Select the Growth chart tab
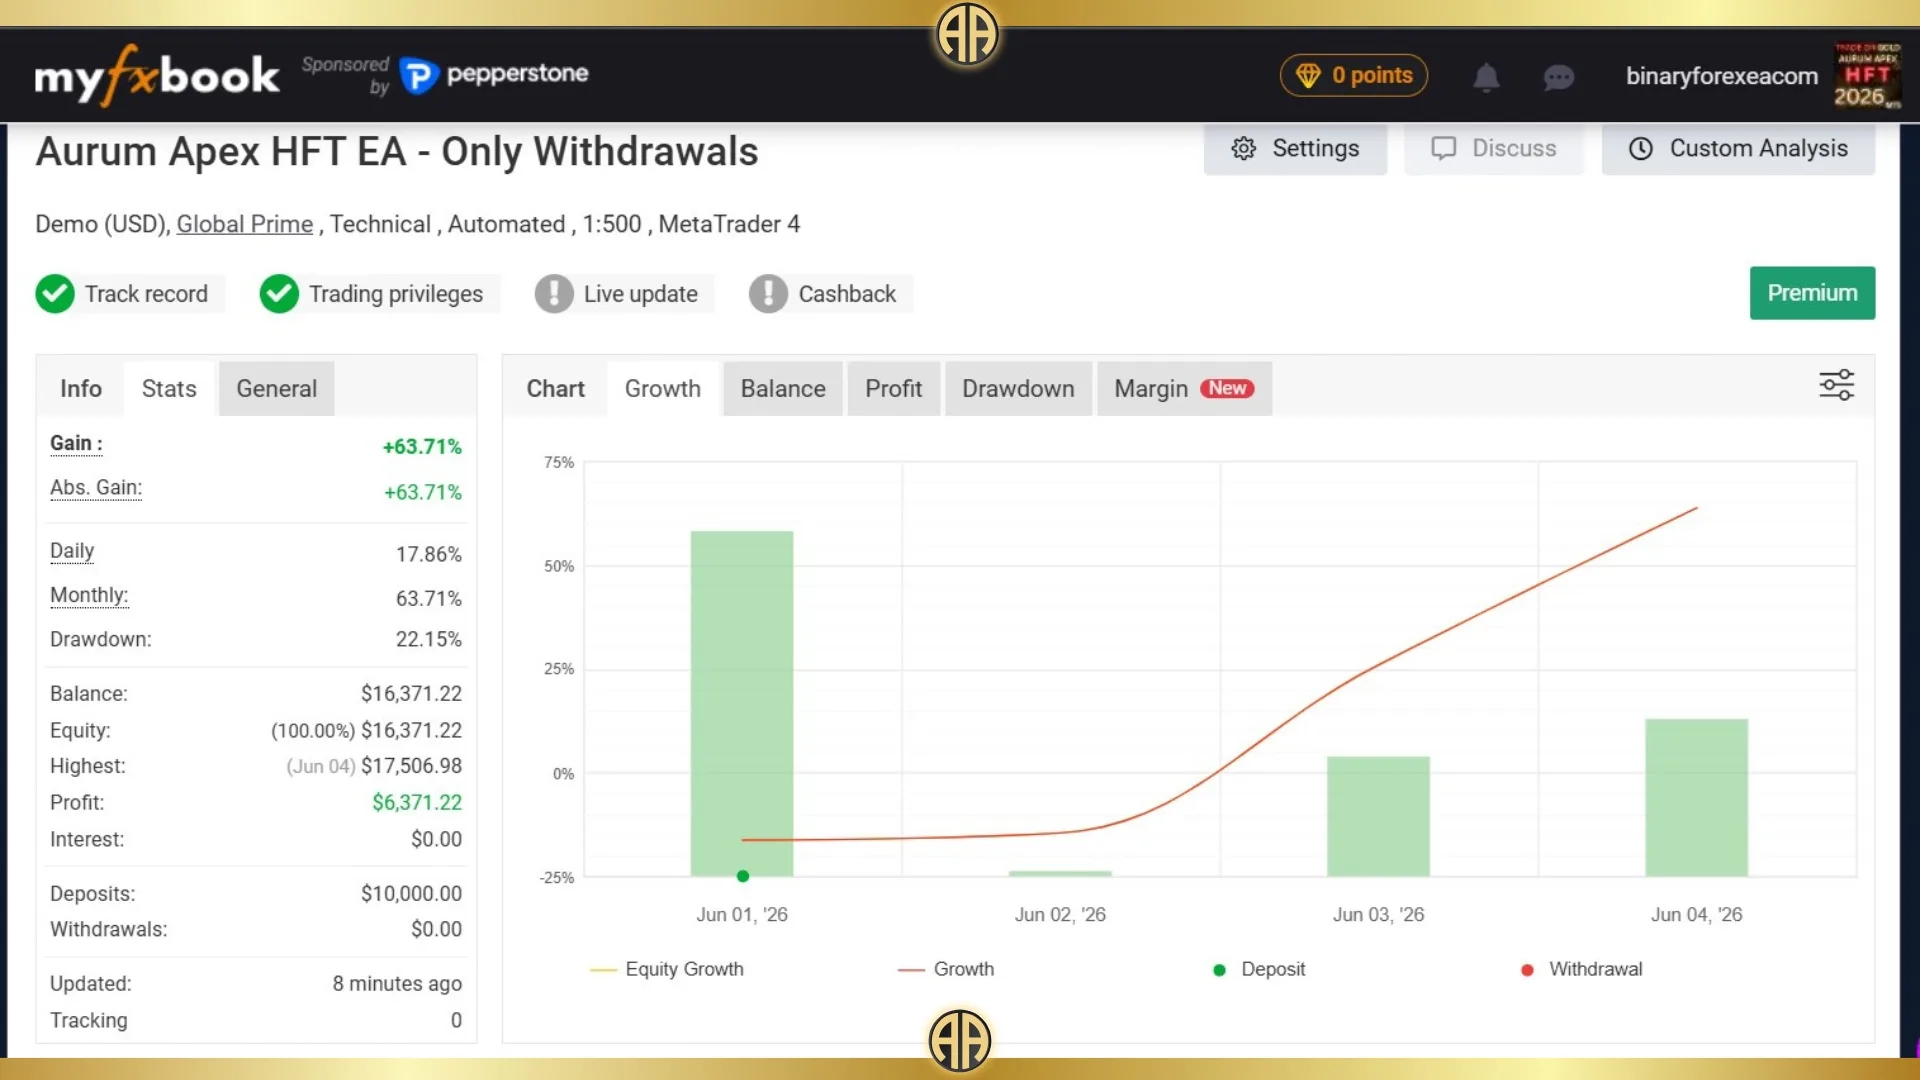Image resolution: width=1920 pixels, height=1080 pixels. pyautogui.click(x=663, y=389)
